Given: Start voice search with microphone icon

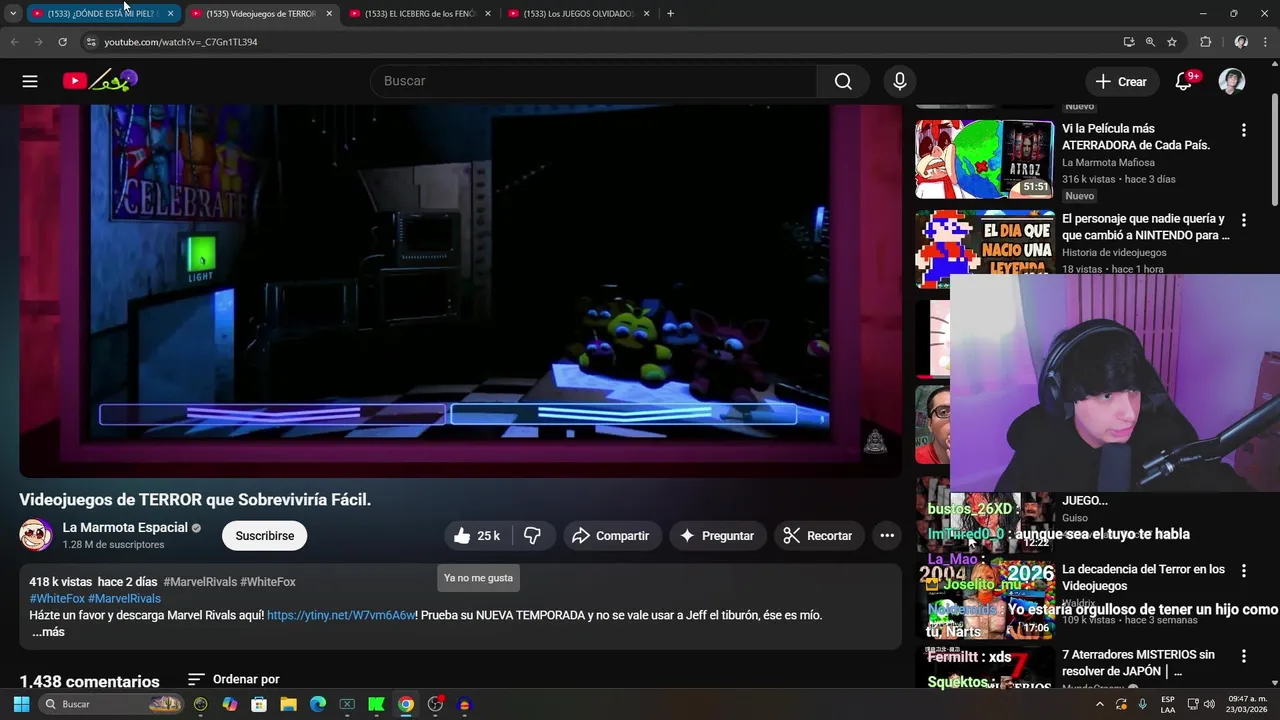Looking at the screenshot, I should point(900,81).
